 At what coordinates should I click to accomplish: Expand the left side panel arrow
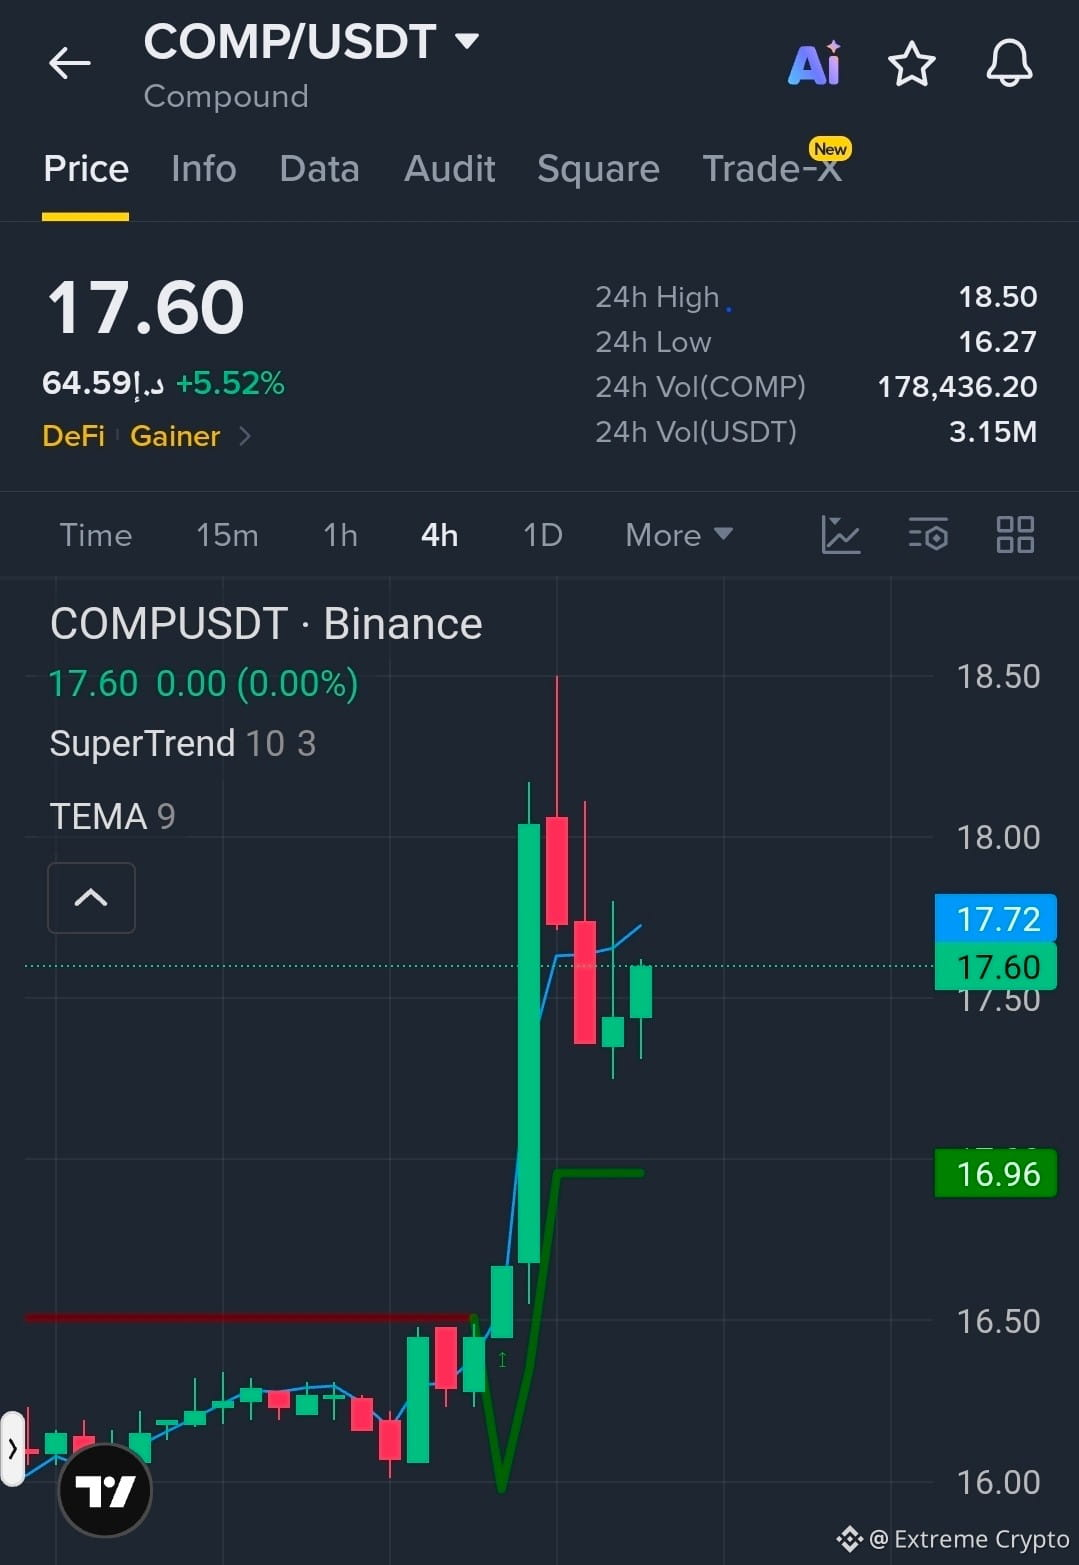12,1448
